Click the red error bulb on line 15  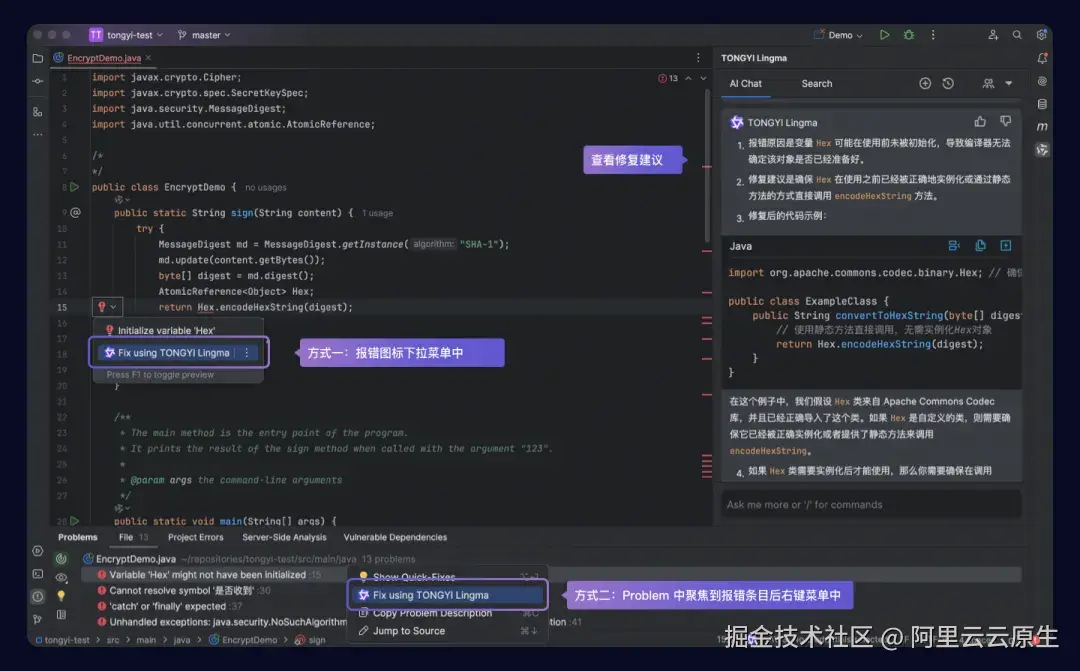click(101, 307)
